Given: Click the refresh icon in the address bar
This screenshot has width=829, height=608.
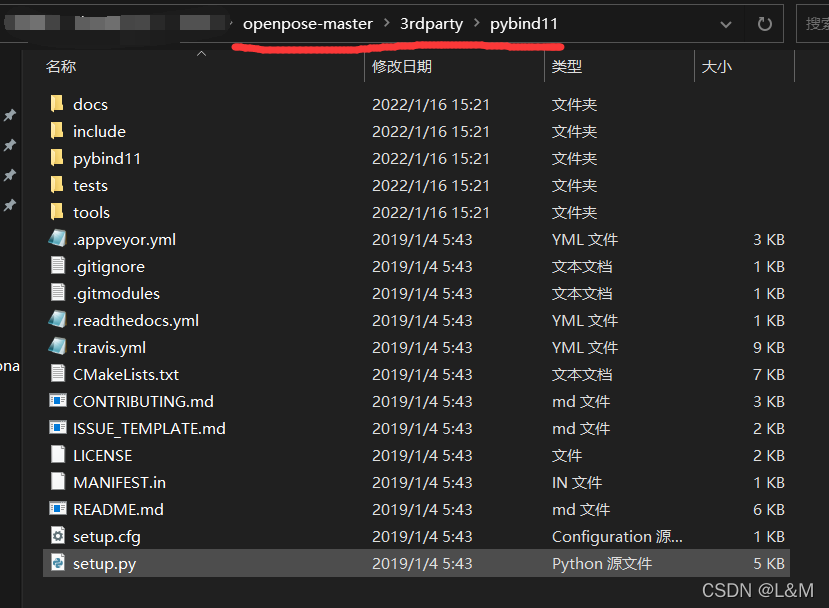Looking at the screenshot, I should [x=765, y=23].
